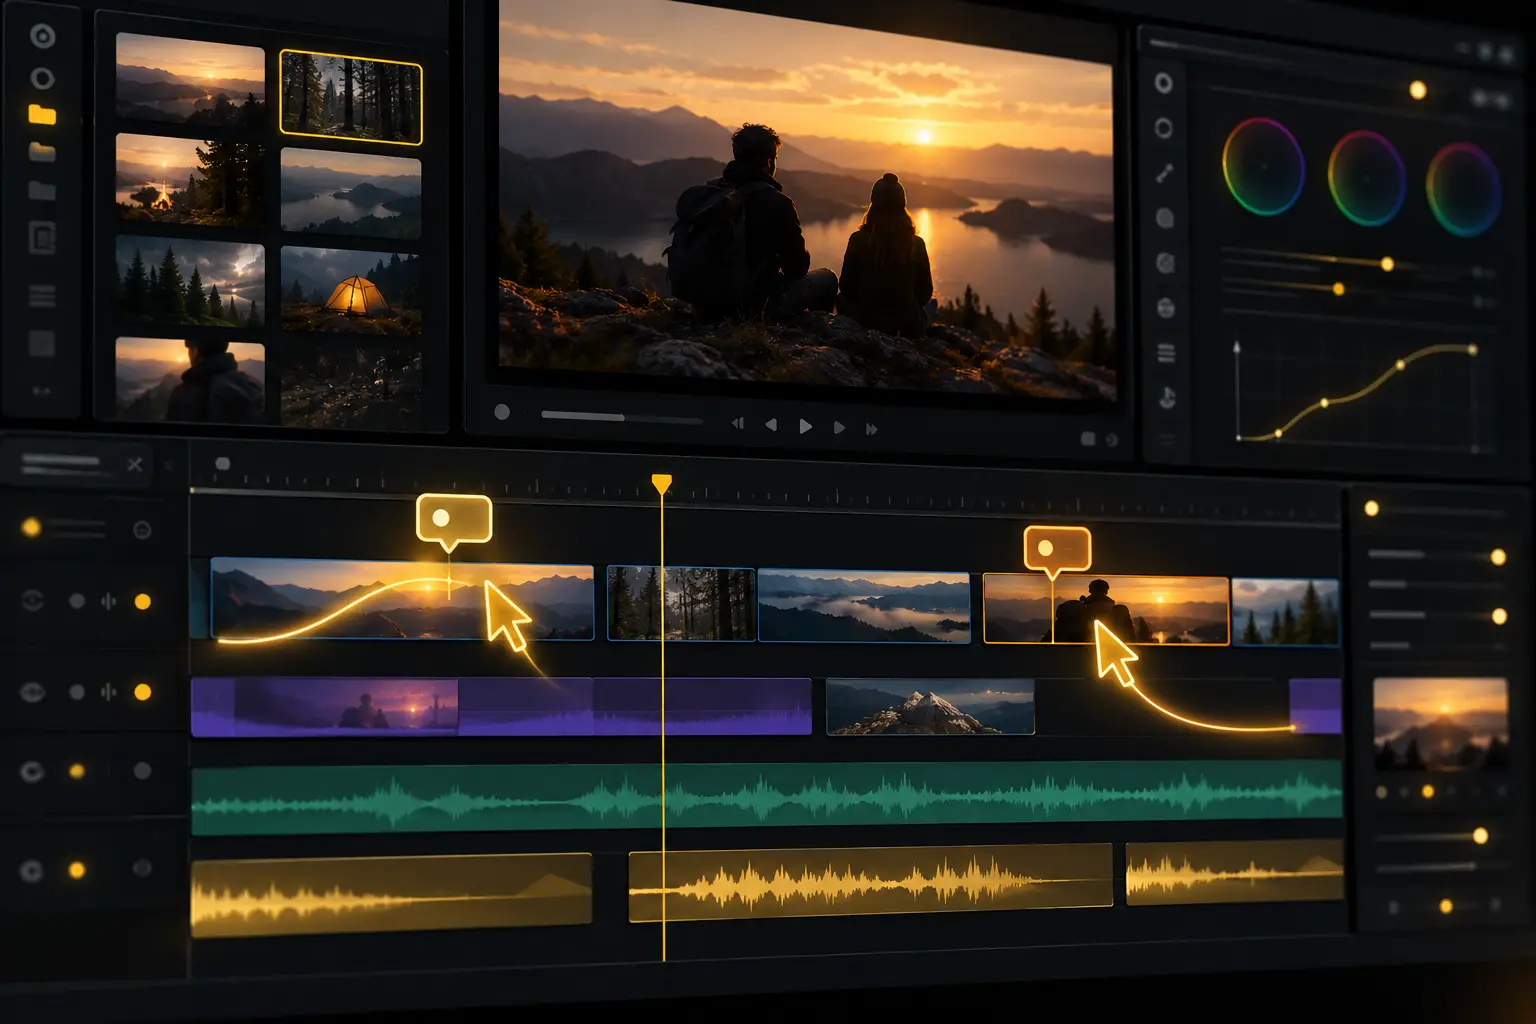Select the snowy mountain clip on the second track

click(x=930, y=707)
